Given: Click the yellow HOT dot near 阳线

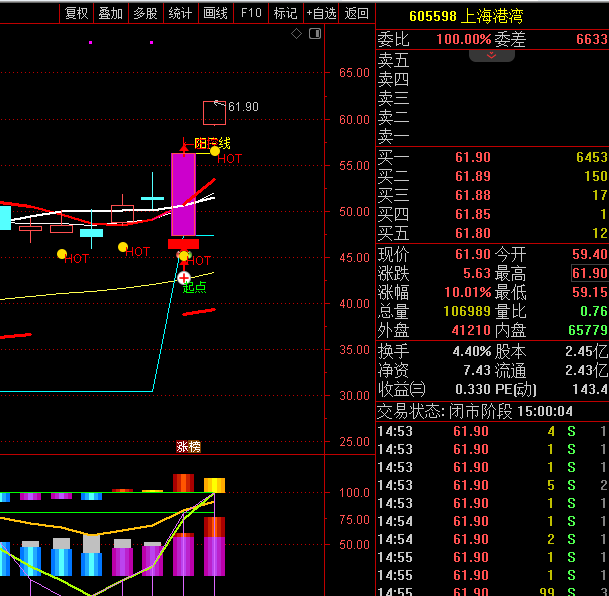Looking at the screenshot, I should click(x=214, y=151).
